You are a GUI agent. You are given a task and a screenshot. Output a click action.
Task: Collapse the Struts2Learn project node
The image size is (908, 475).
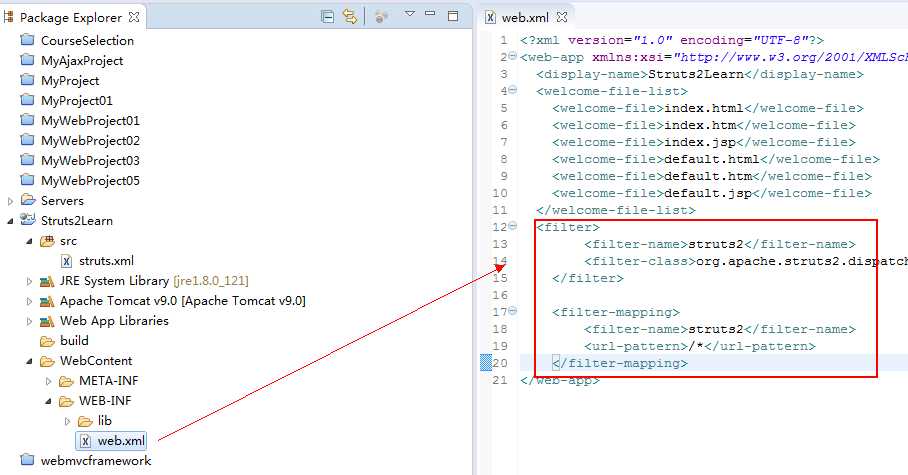(x=10, y=221)
